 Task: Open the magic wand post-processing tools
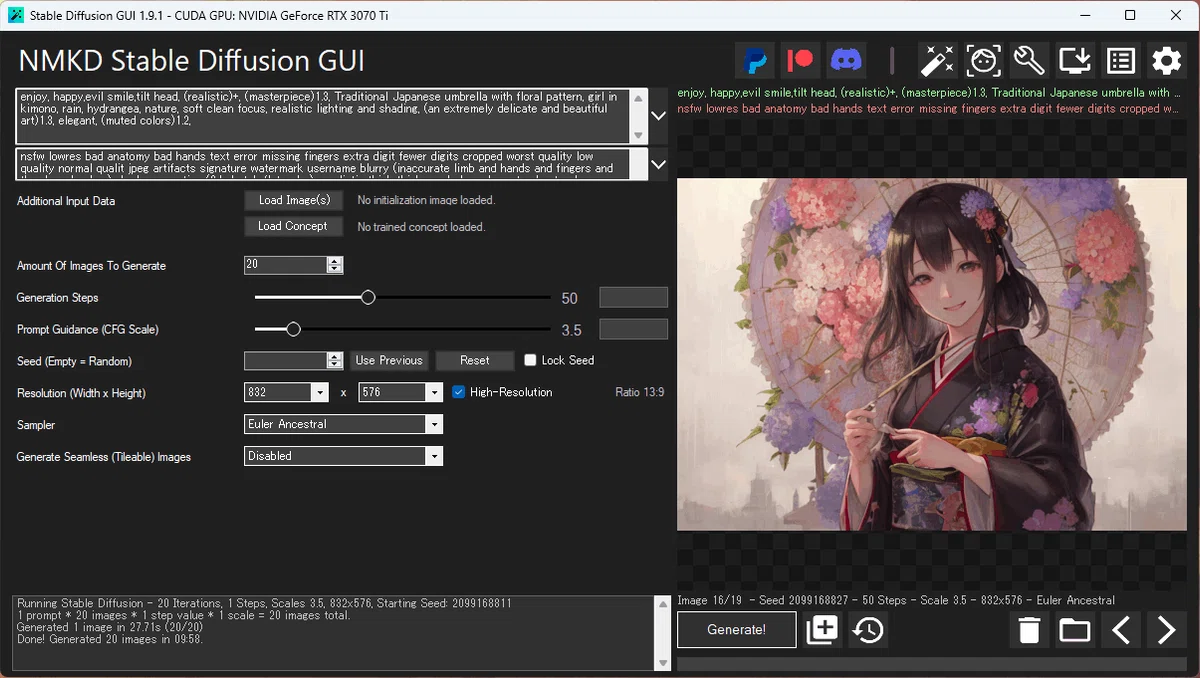click(x=937, y=61)
